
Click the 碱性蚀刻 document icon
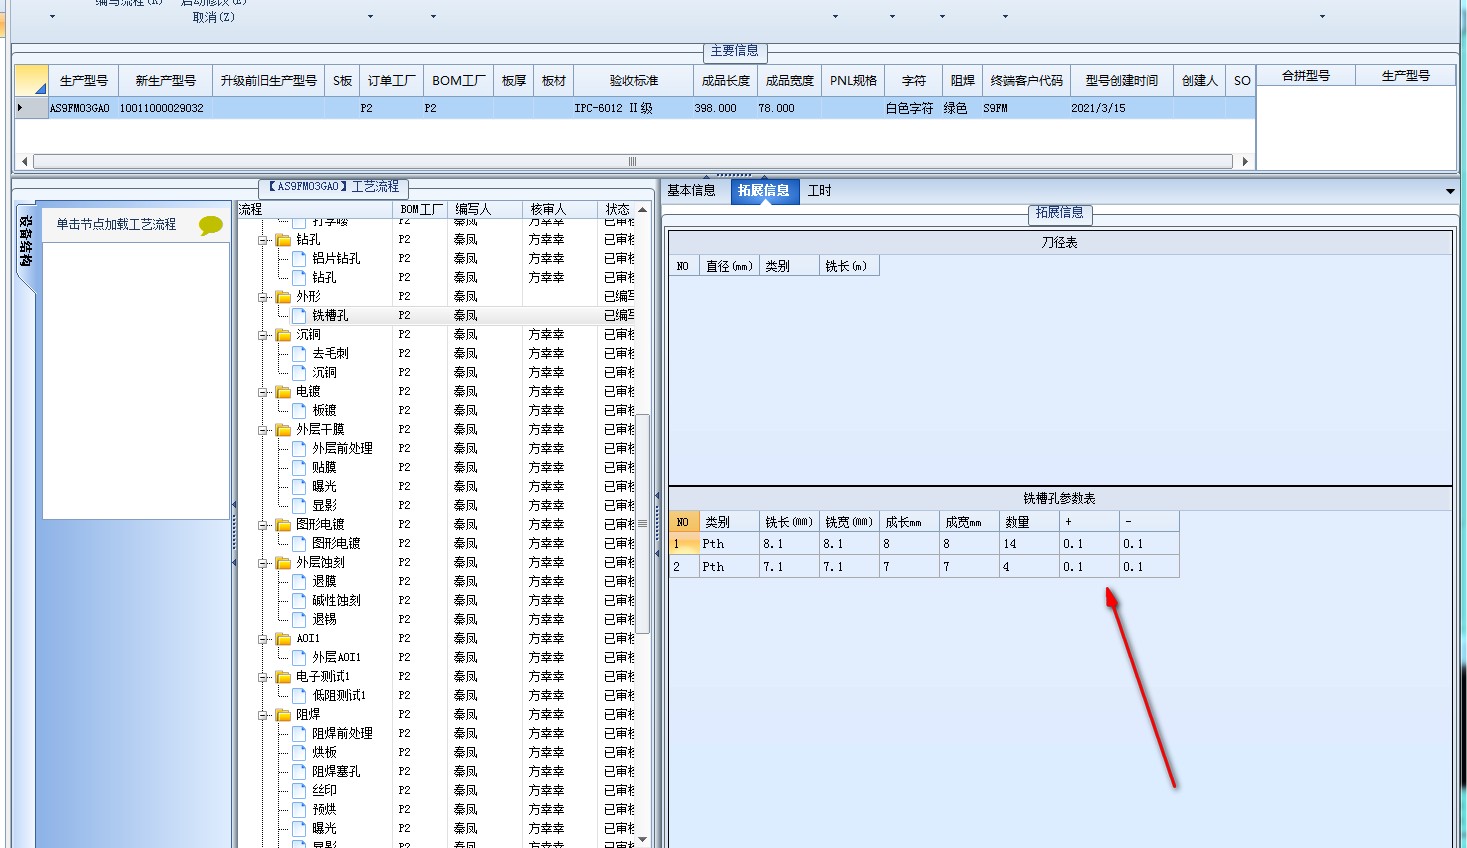click(x=299, y=601)
